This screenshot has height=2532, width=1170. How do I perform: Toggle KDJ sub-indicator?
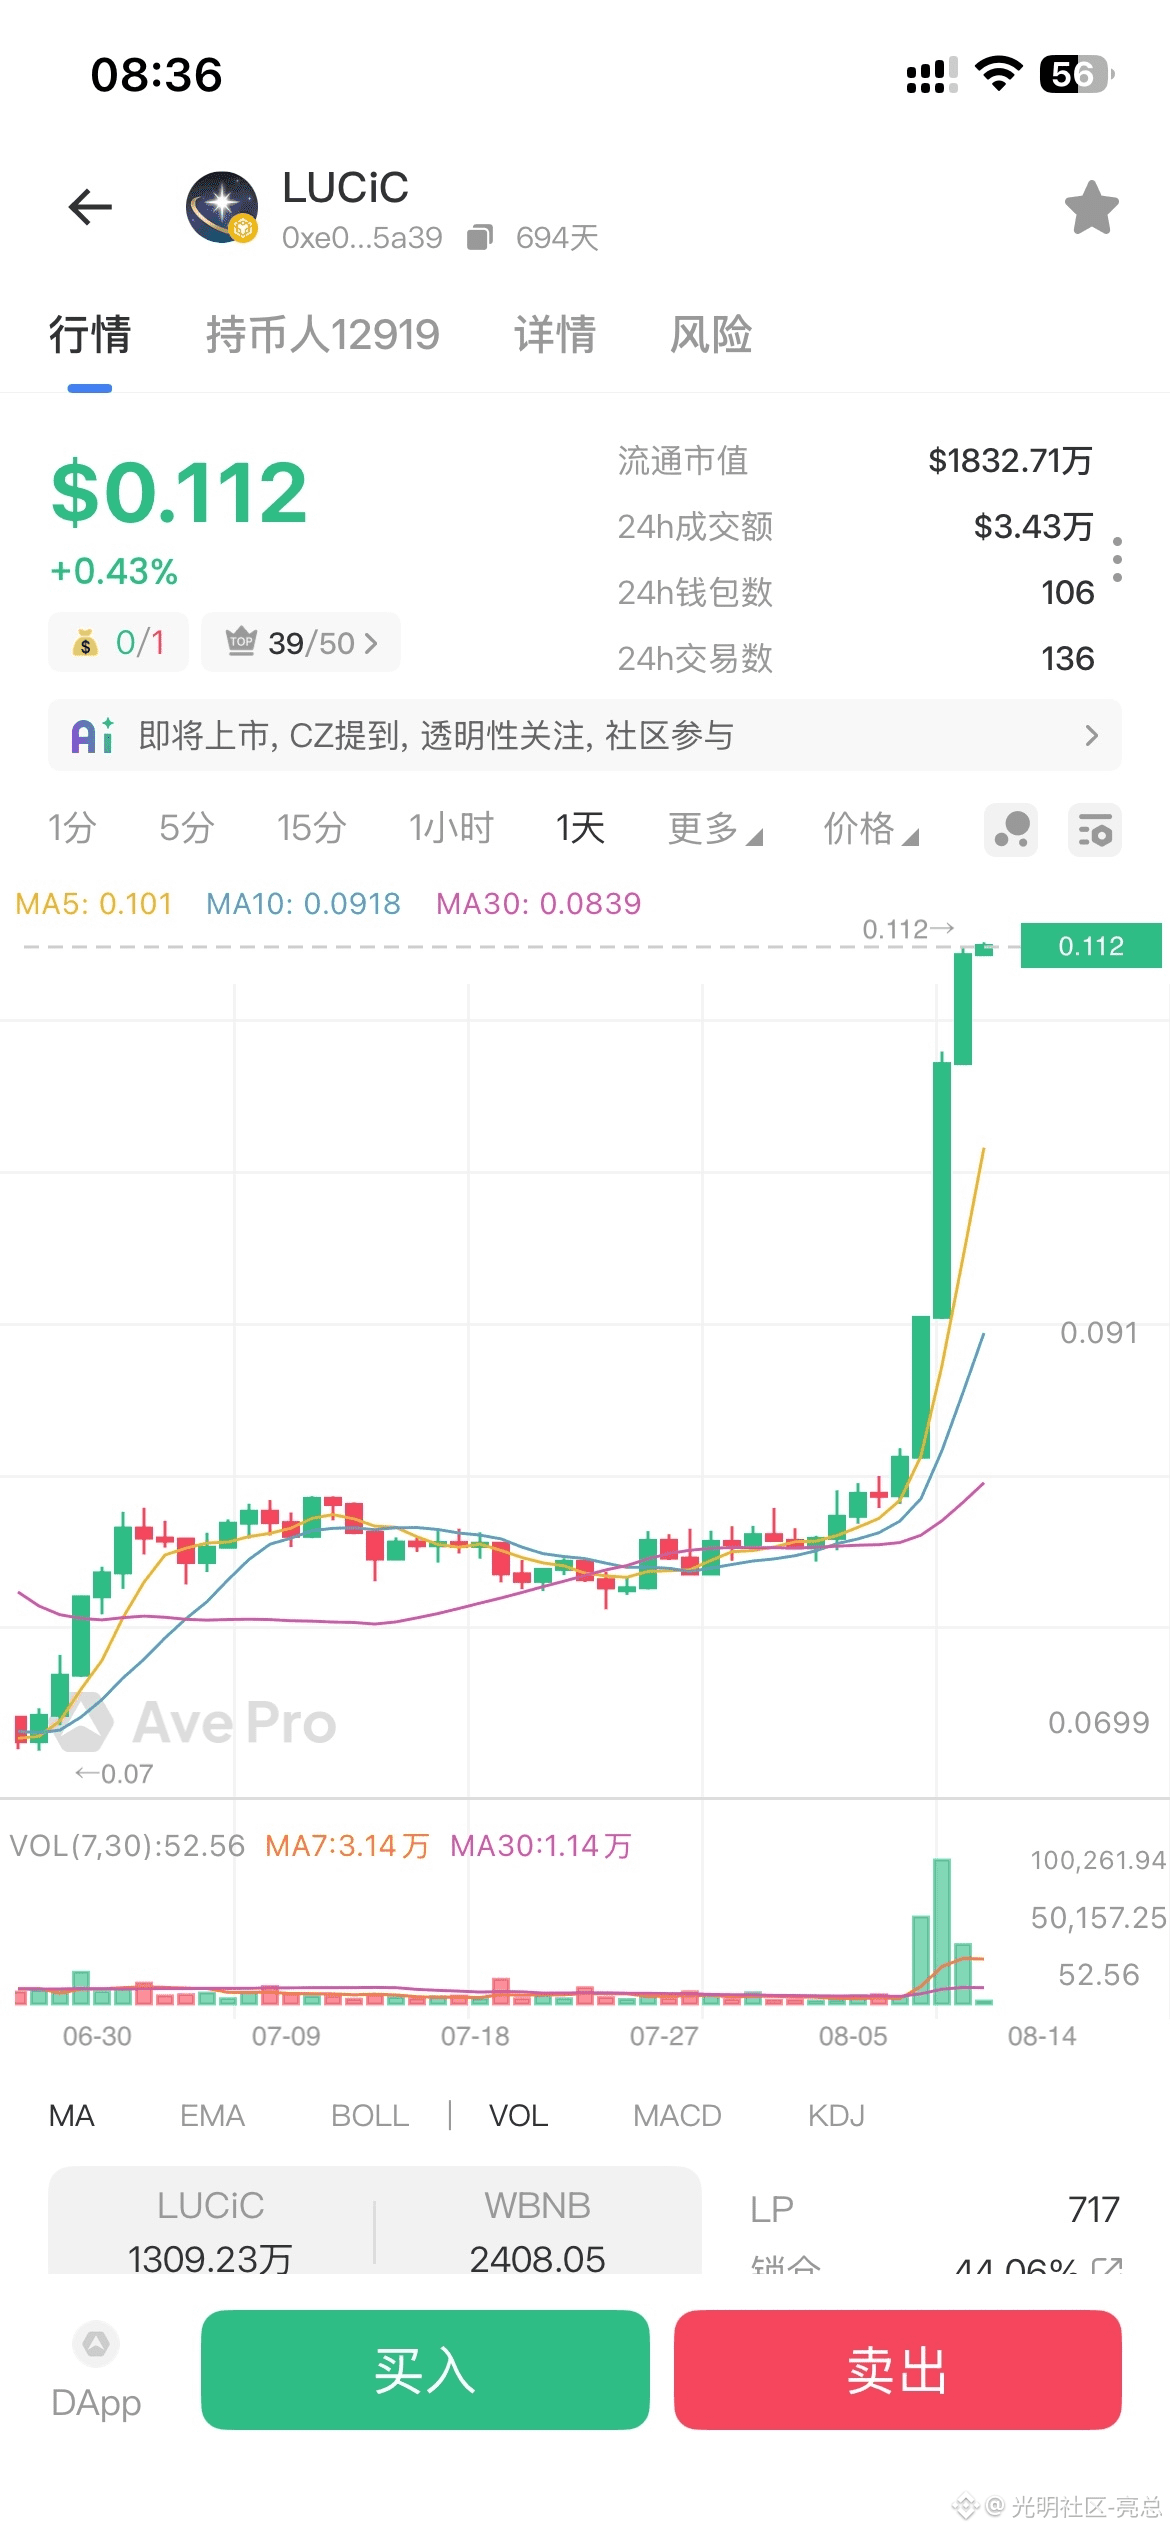tap(836, 2115)
